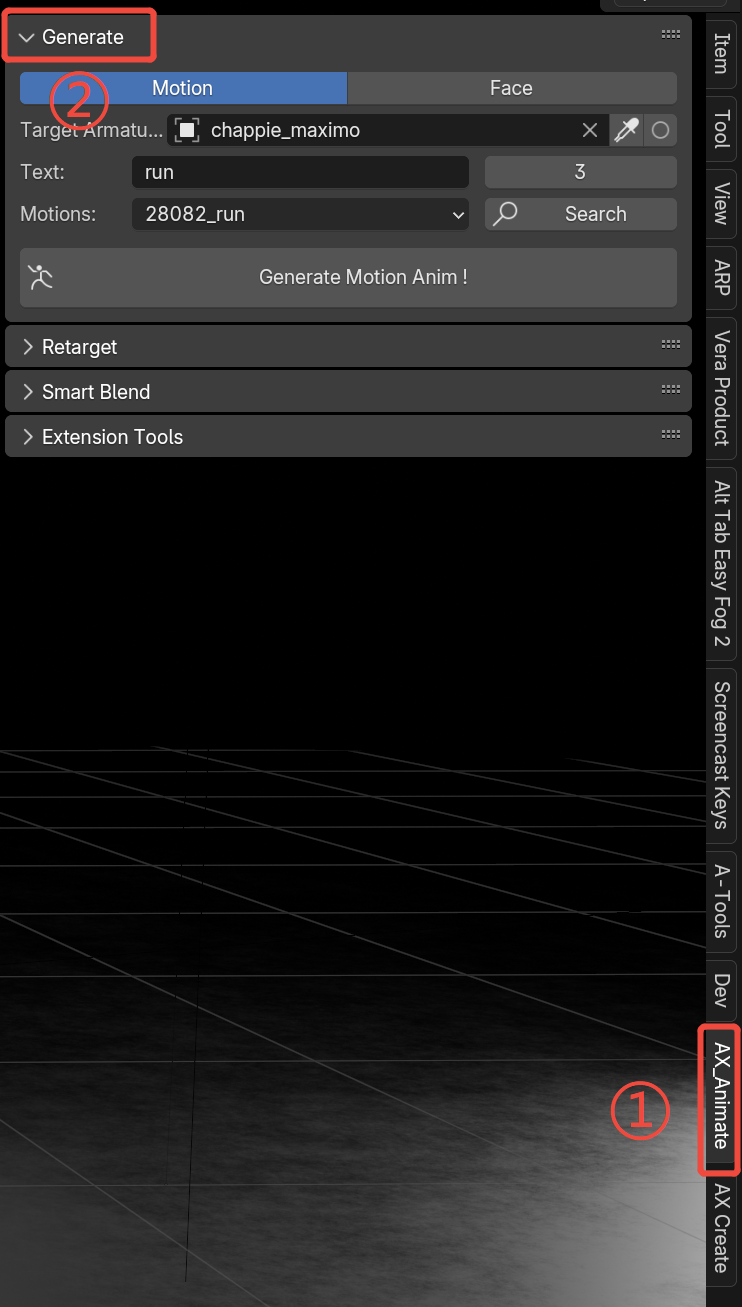Switch to the Face mode toggle

point(512,88)
